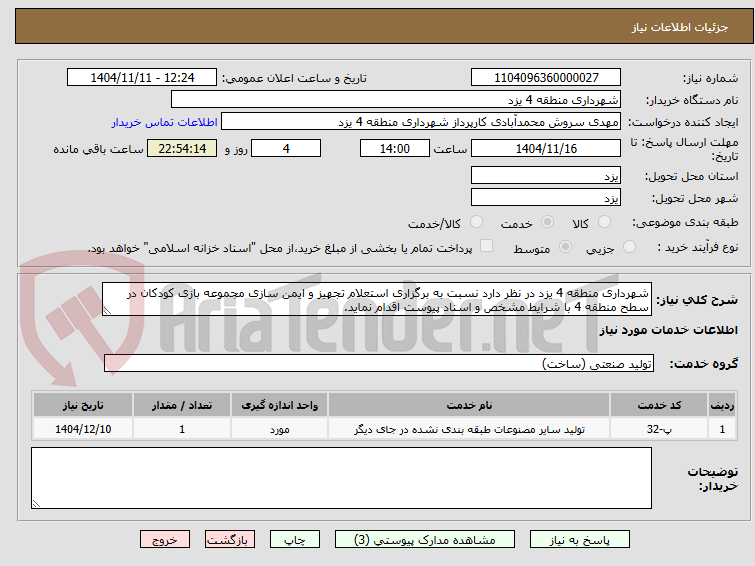Click the buyer name field 'شهرداری منطقه 4 یزد'

pyautogui.click(x=396, y=100)
